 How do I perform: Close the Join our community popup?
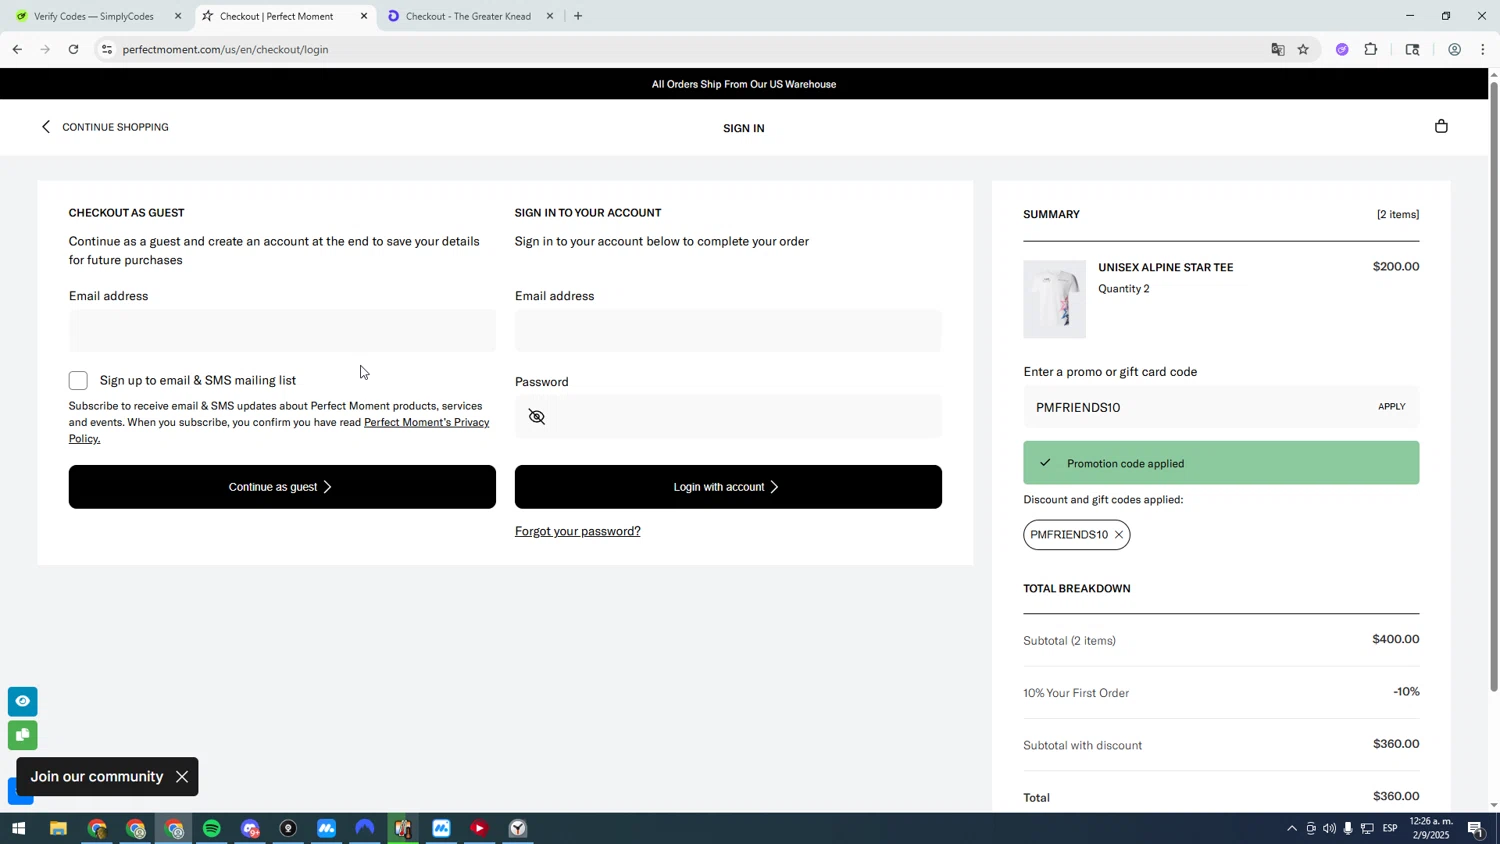coord(182,777)
